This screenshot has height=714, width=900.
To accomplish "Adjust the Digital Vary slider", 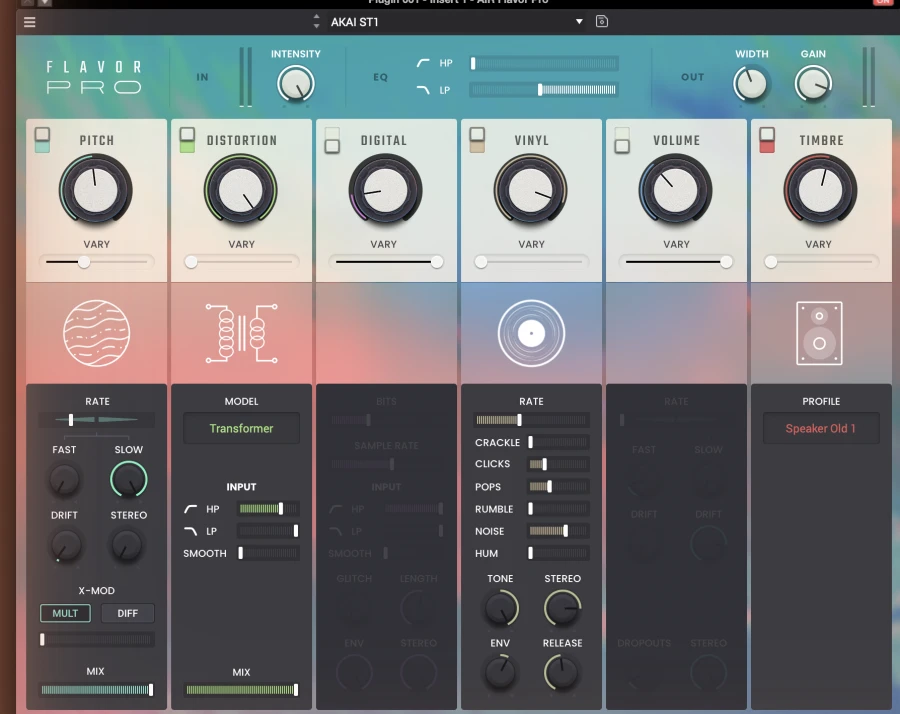I will (386, 262).
